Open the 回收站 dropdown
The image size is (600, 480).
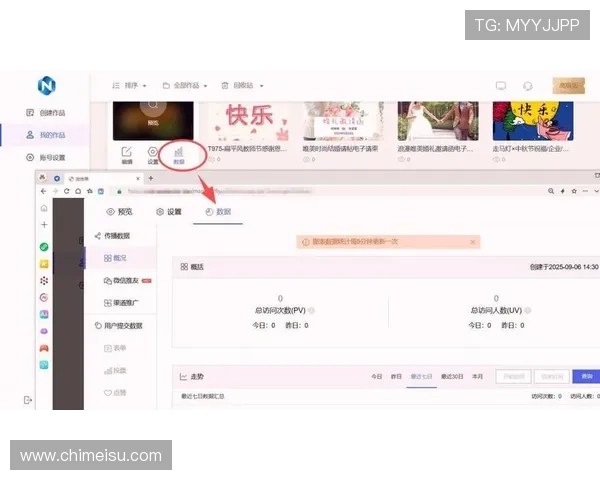coord(242,86)
